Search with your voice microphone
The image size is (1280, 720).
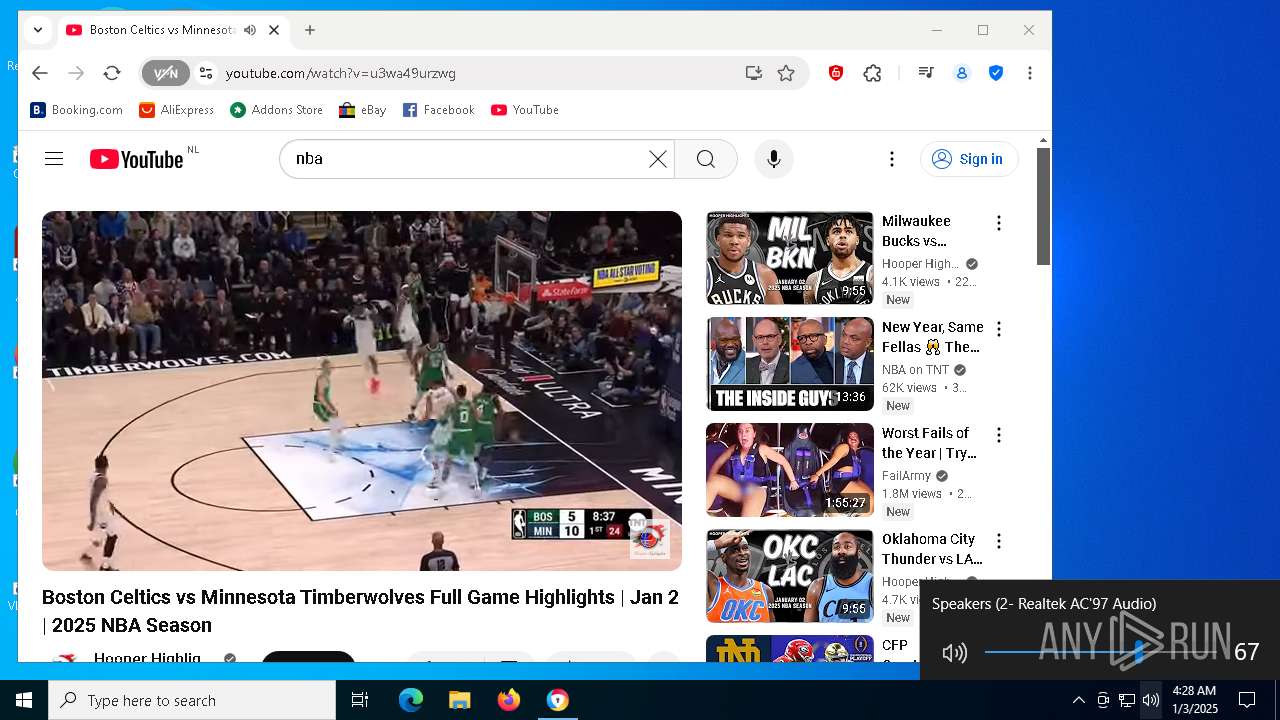coord(773,159)
